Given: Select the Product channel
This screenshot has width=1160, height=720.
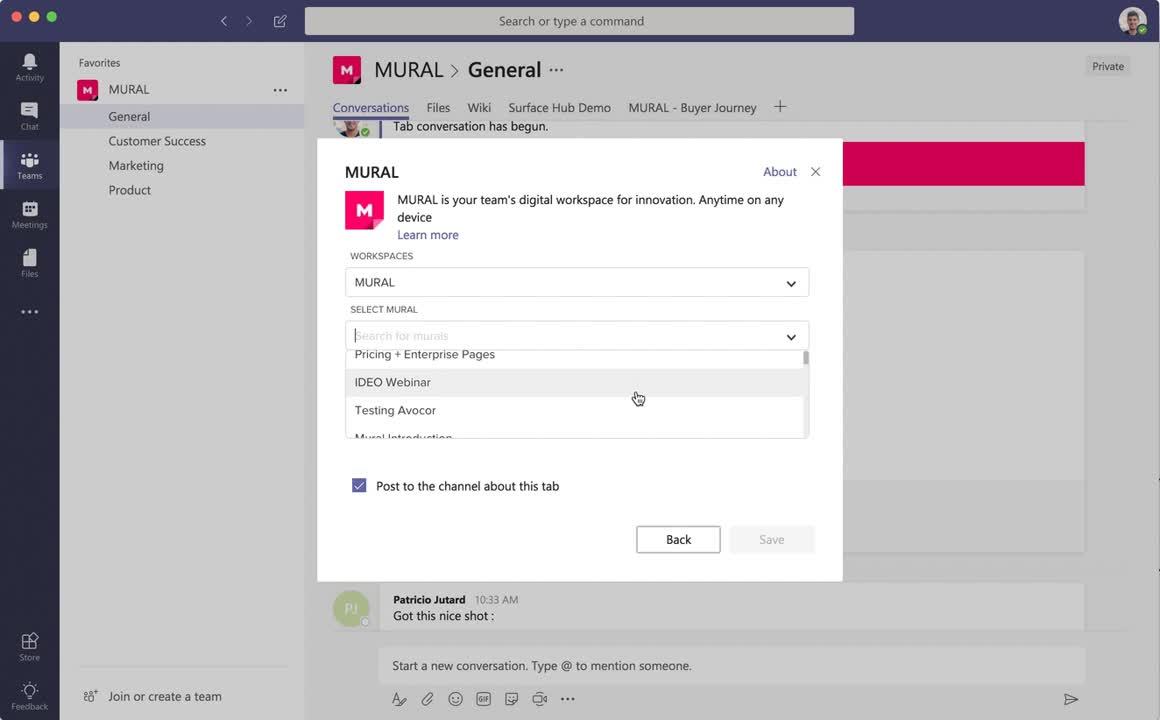Looking at the screenshot, I should (182, 190).
